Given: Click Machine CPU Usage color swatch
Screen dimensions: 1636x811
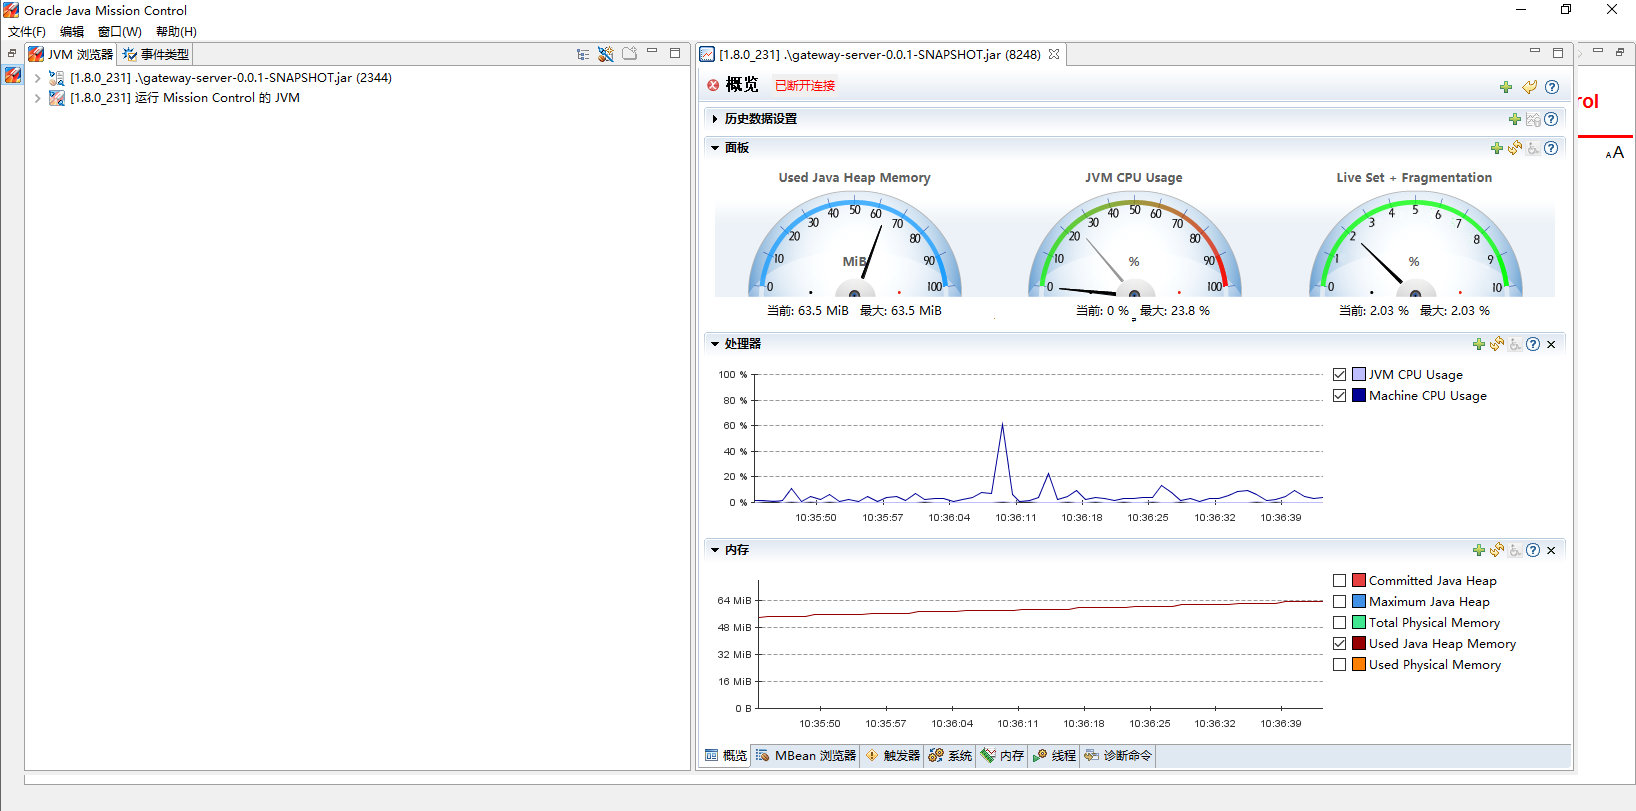Looking at the screenshot, I should (x=1359, y=395).
